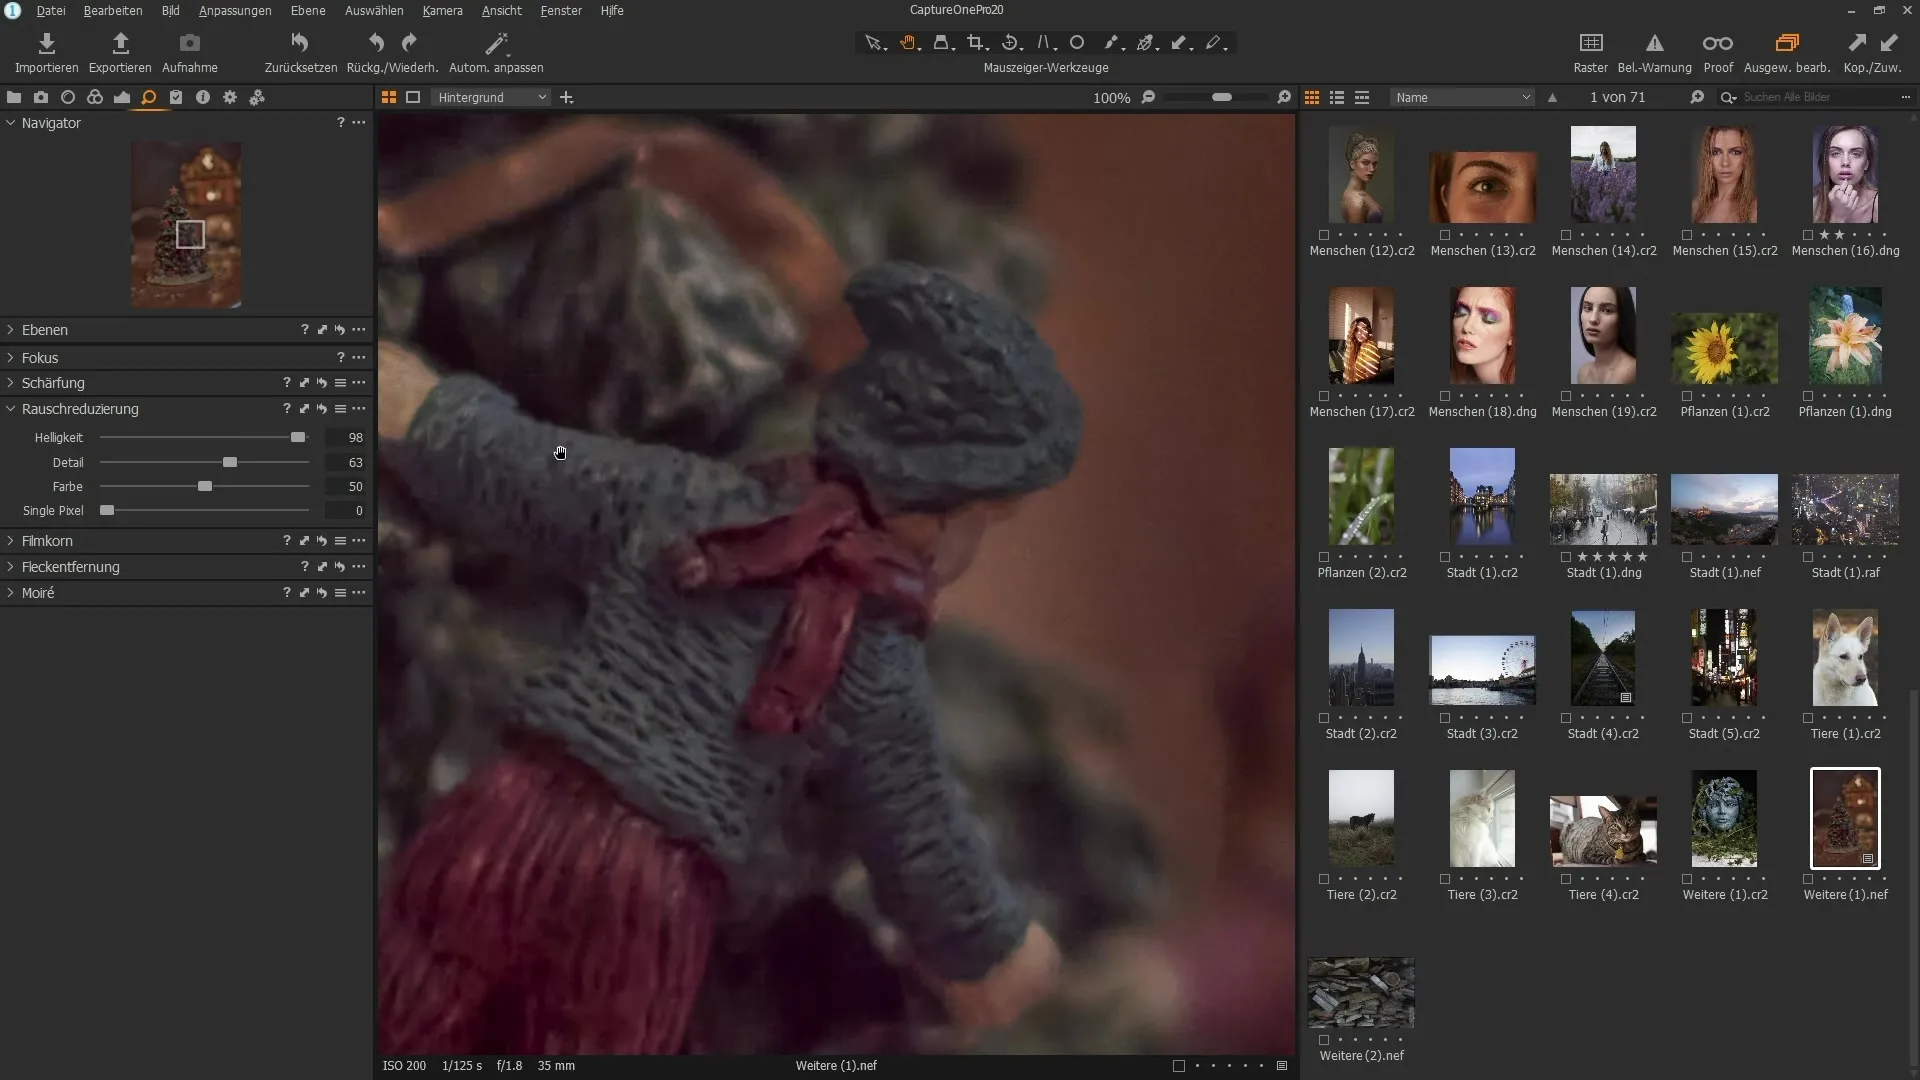The image size is (1920, 1080).
Task: Switch browser to thumbnail grid view
Action: pyautogui.click(x=1312, y=97)
